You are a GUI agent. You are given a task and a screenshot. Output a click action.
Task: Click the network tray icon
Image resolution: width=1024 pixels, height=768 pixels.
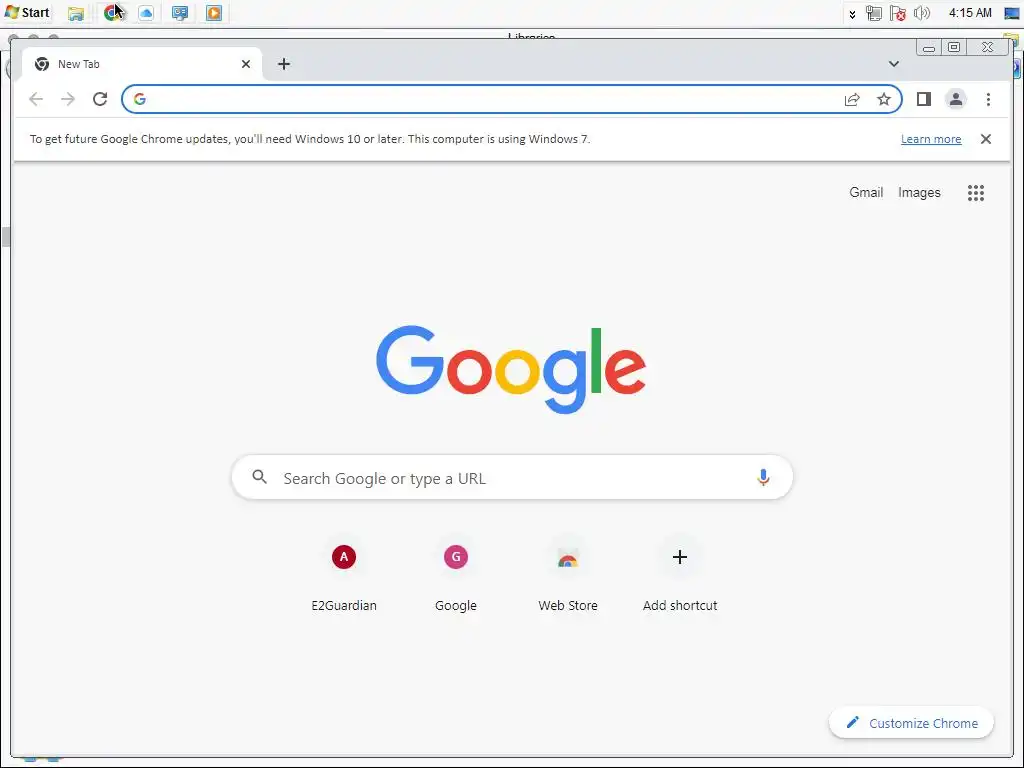tap(874, 13)
